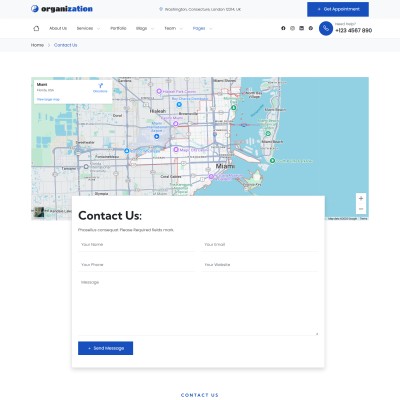
Task: Expand the Pages dropdown menu
Action: [202, 28]
